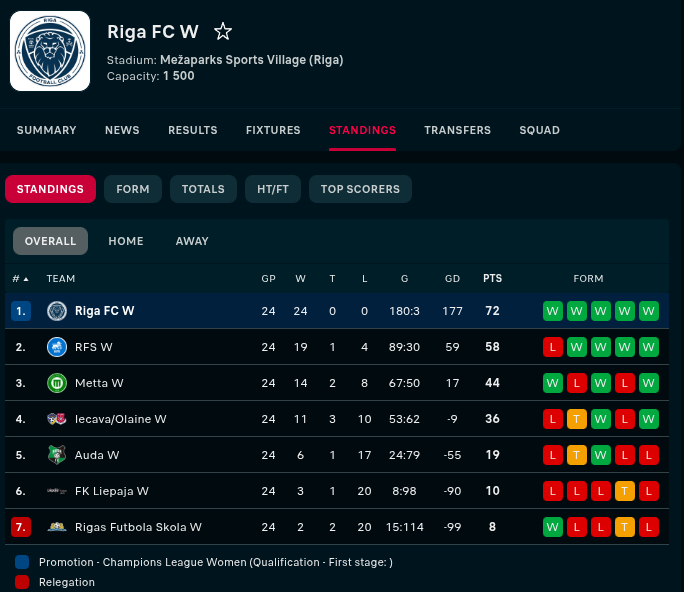This screenshot has width=684, height=592.
Task: Click the Riga FC W lion crest logo
Action: pos(50,51)
